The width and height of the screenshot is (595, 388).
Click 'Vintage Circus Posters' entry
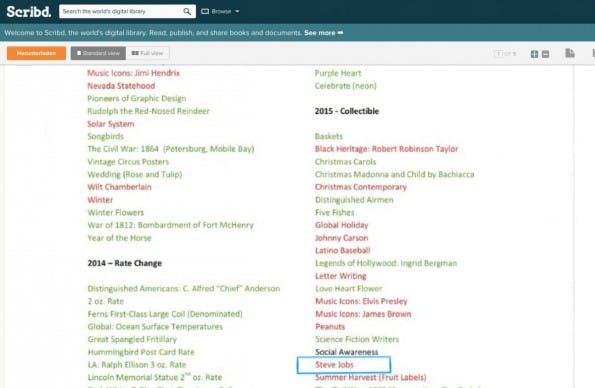[x=128, y=162]
